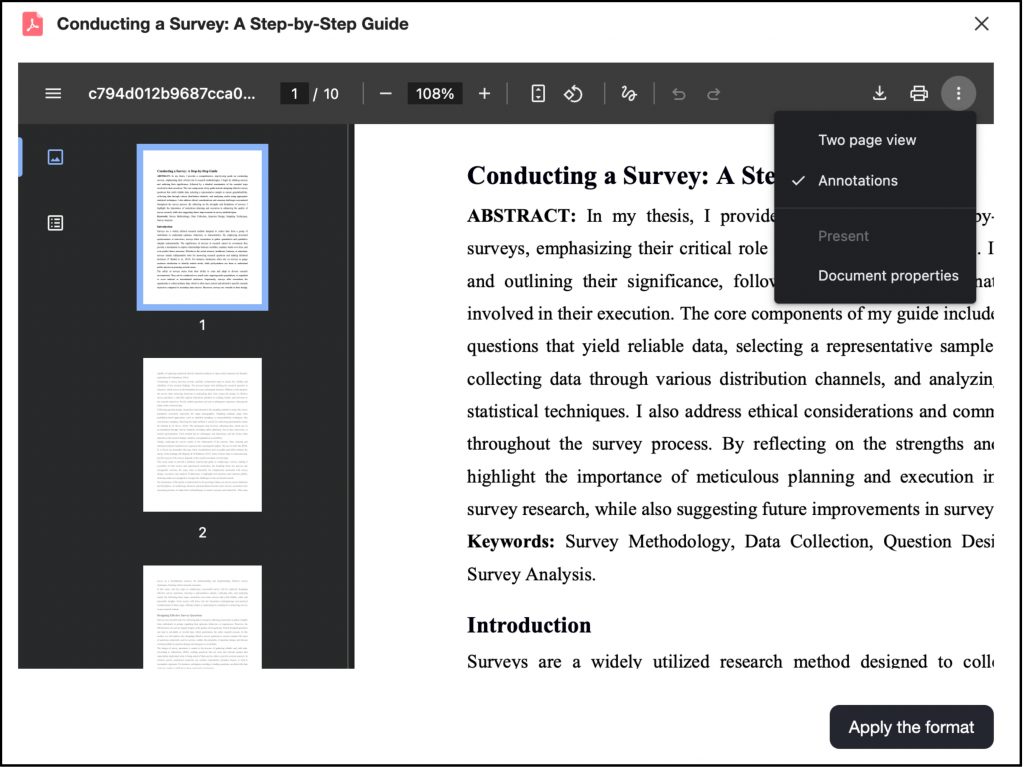Image resolution: width=1024 pixels, height=767 pixels.
Task: Click the page number field
Action: [x=294, y=93]
